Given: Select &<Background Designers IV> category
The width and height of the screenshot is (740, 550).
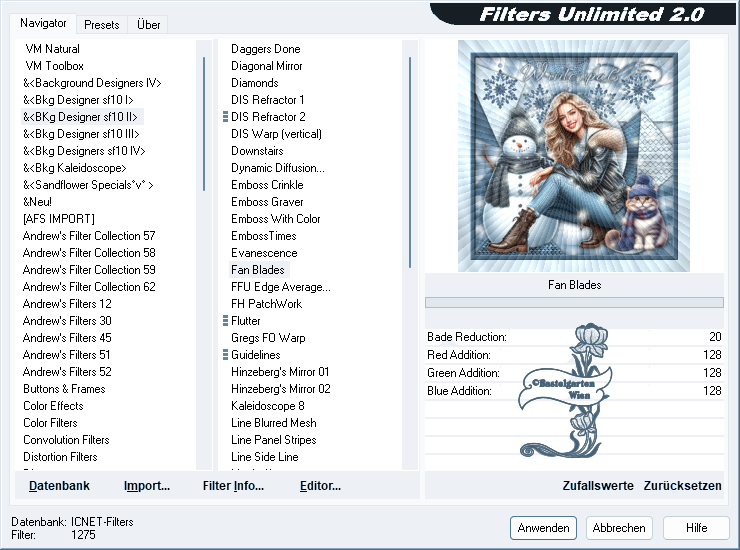Looking at the screenshot, I should pos(92,83).
